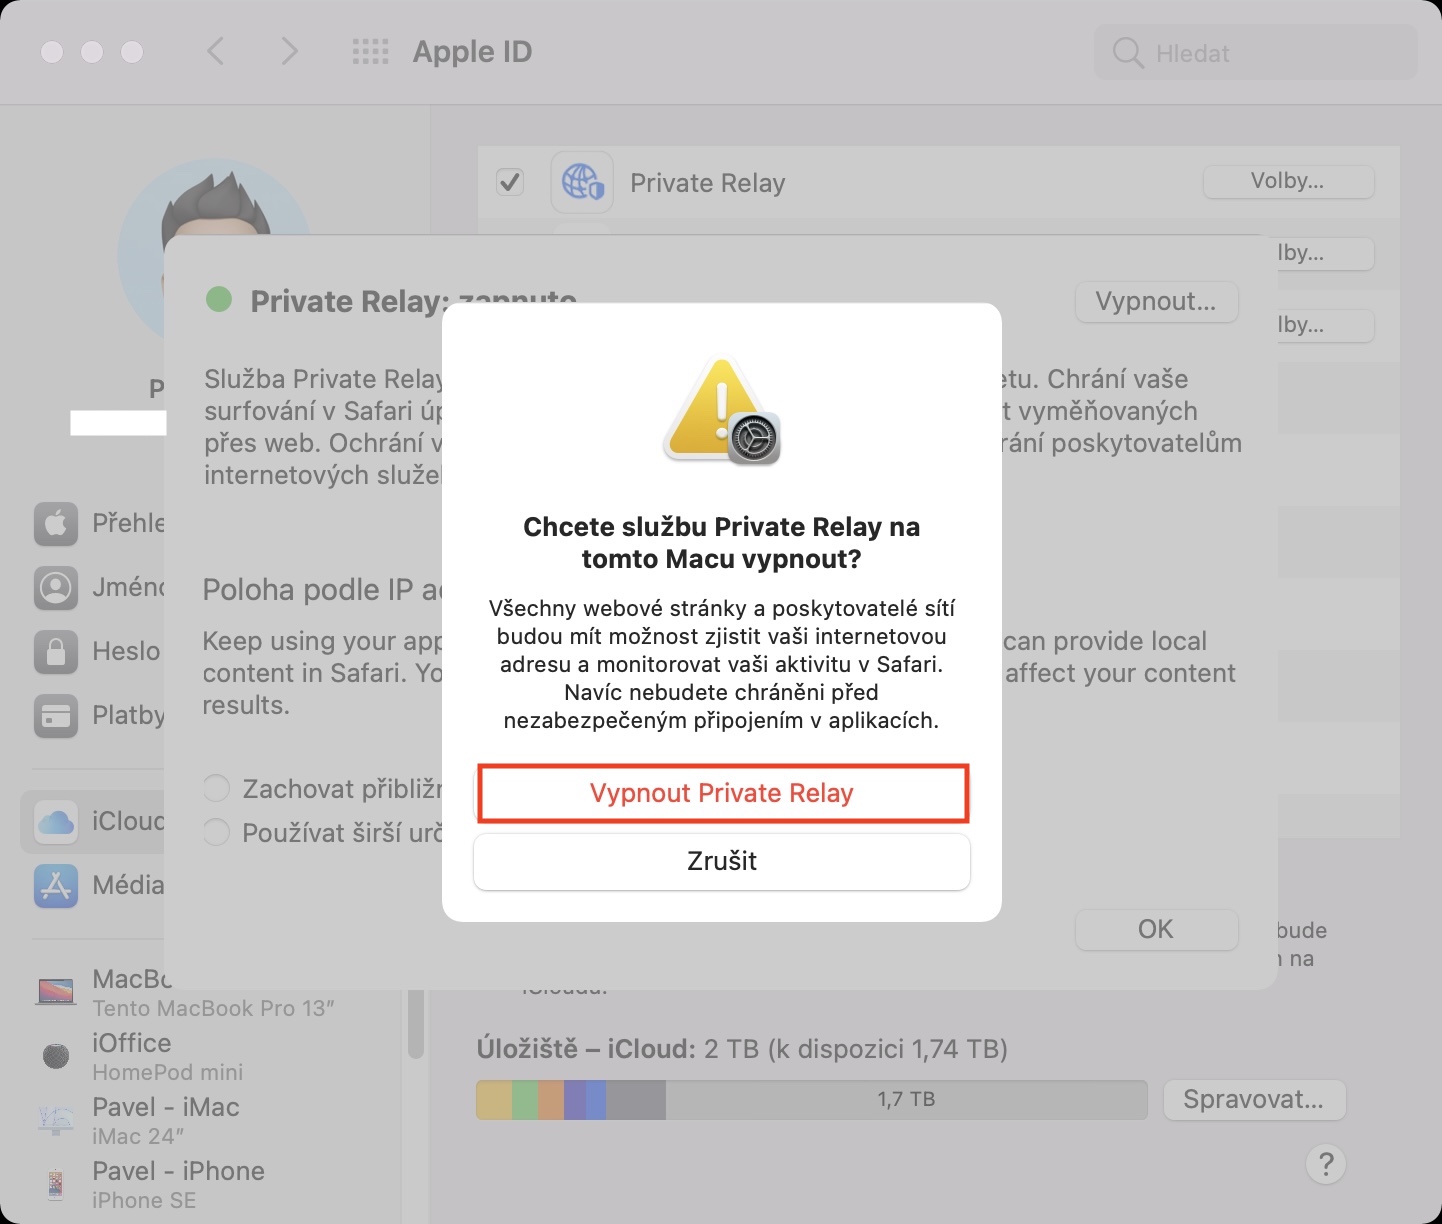Focus the Hledat search field
This screenshot has height=1224, width=1442.
1256,53
